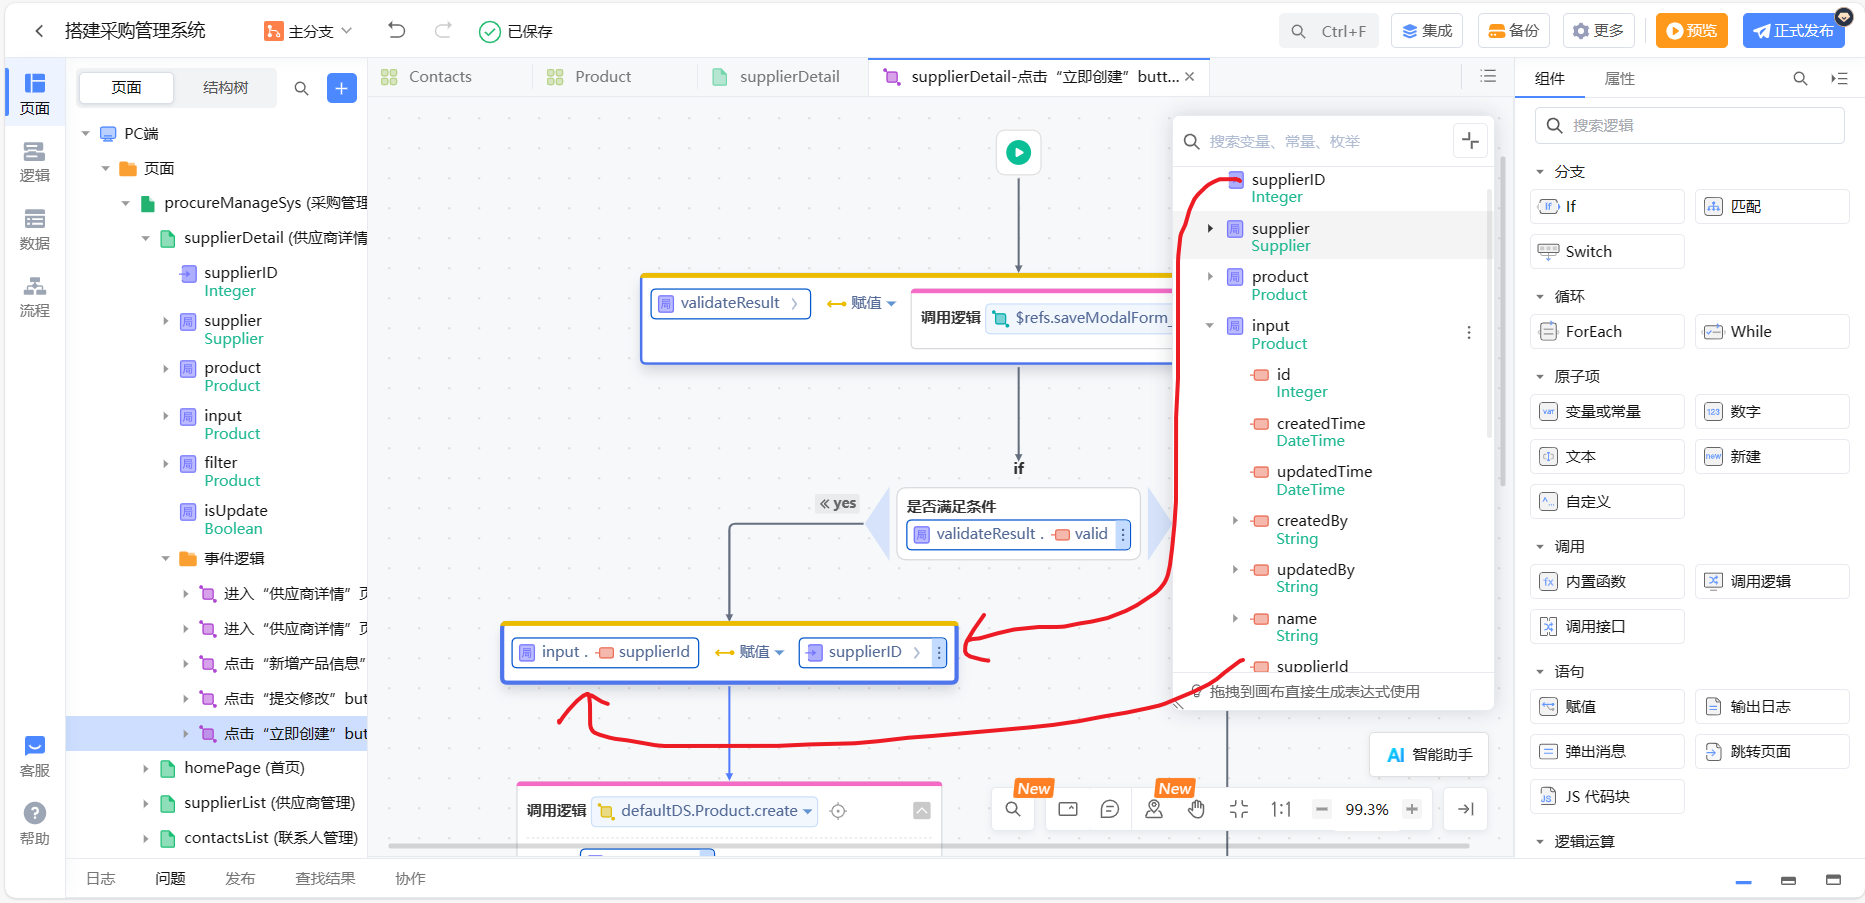
Task: Click the supplierID options dots in assignment node
Action: pos(939,652)
